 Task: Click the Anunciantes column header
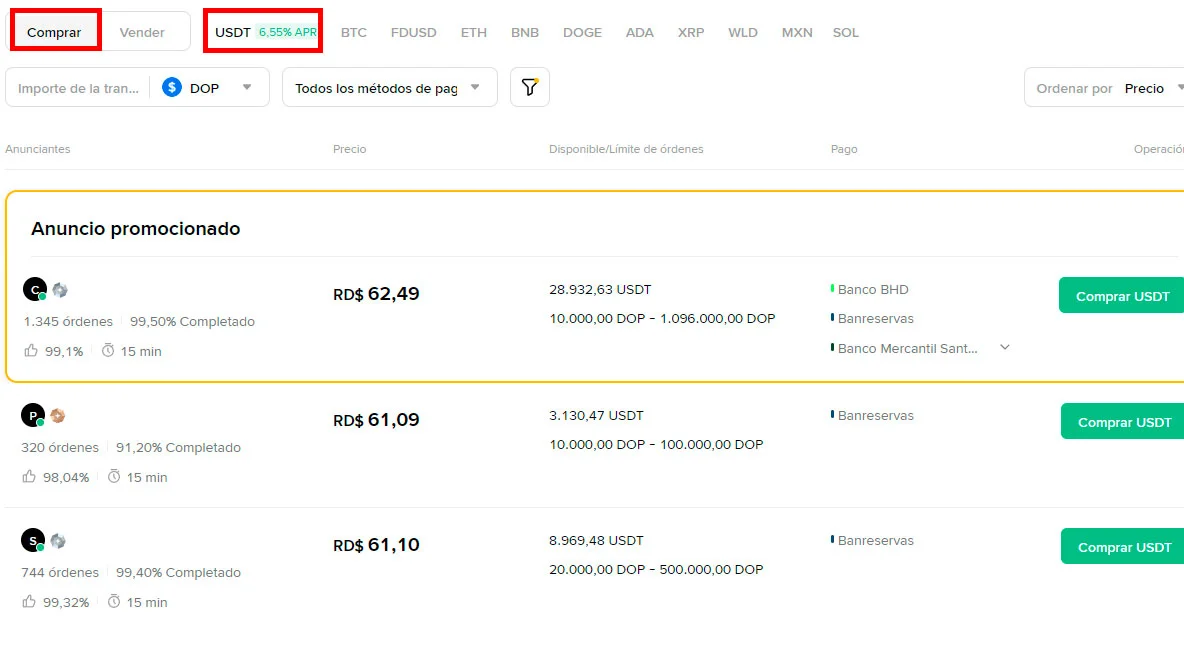(38, 149)
